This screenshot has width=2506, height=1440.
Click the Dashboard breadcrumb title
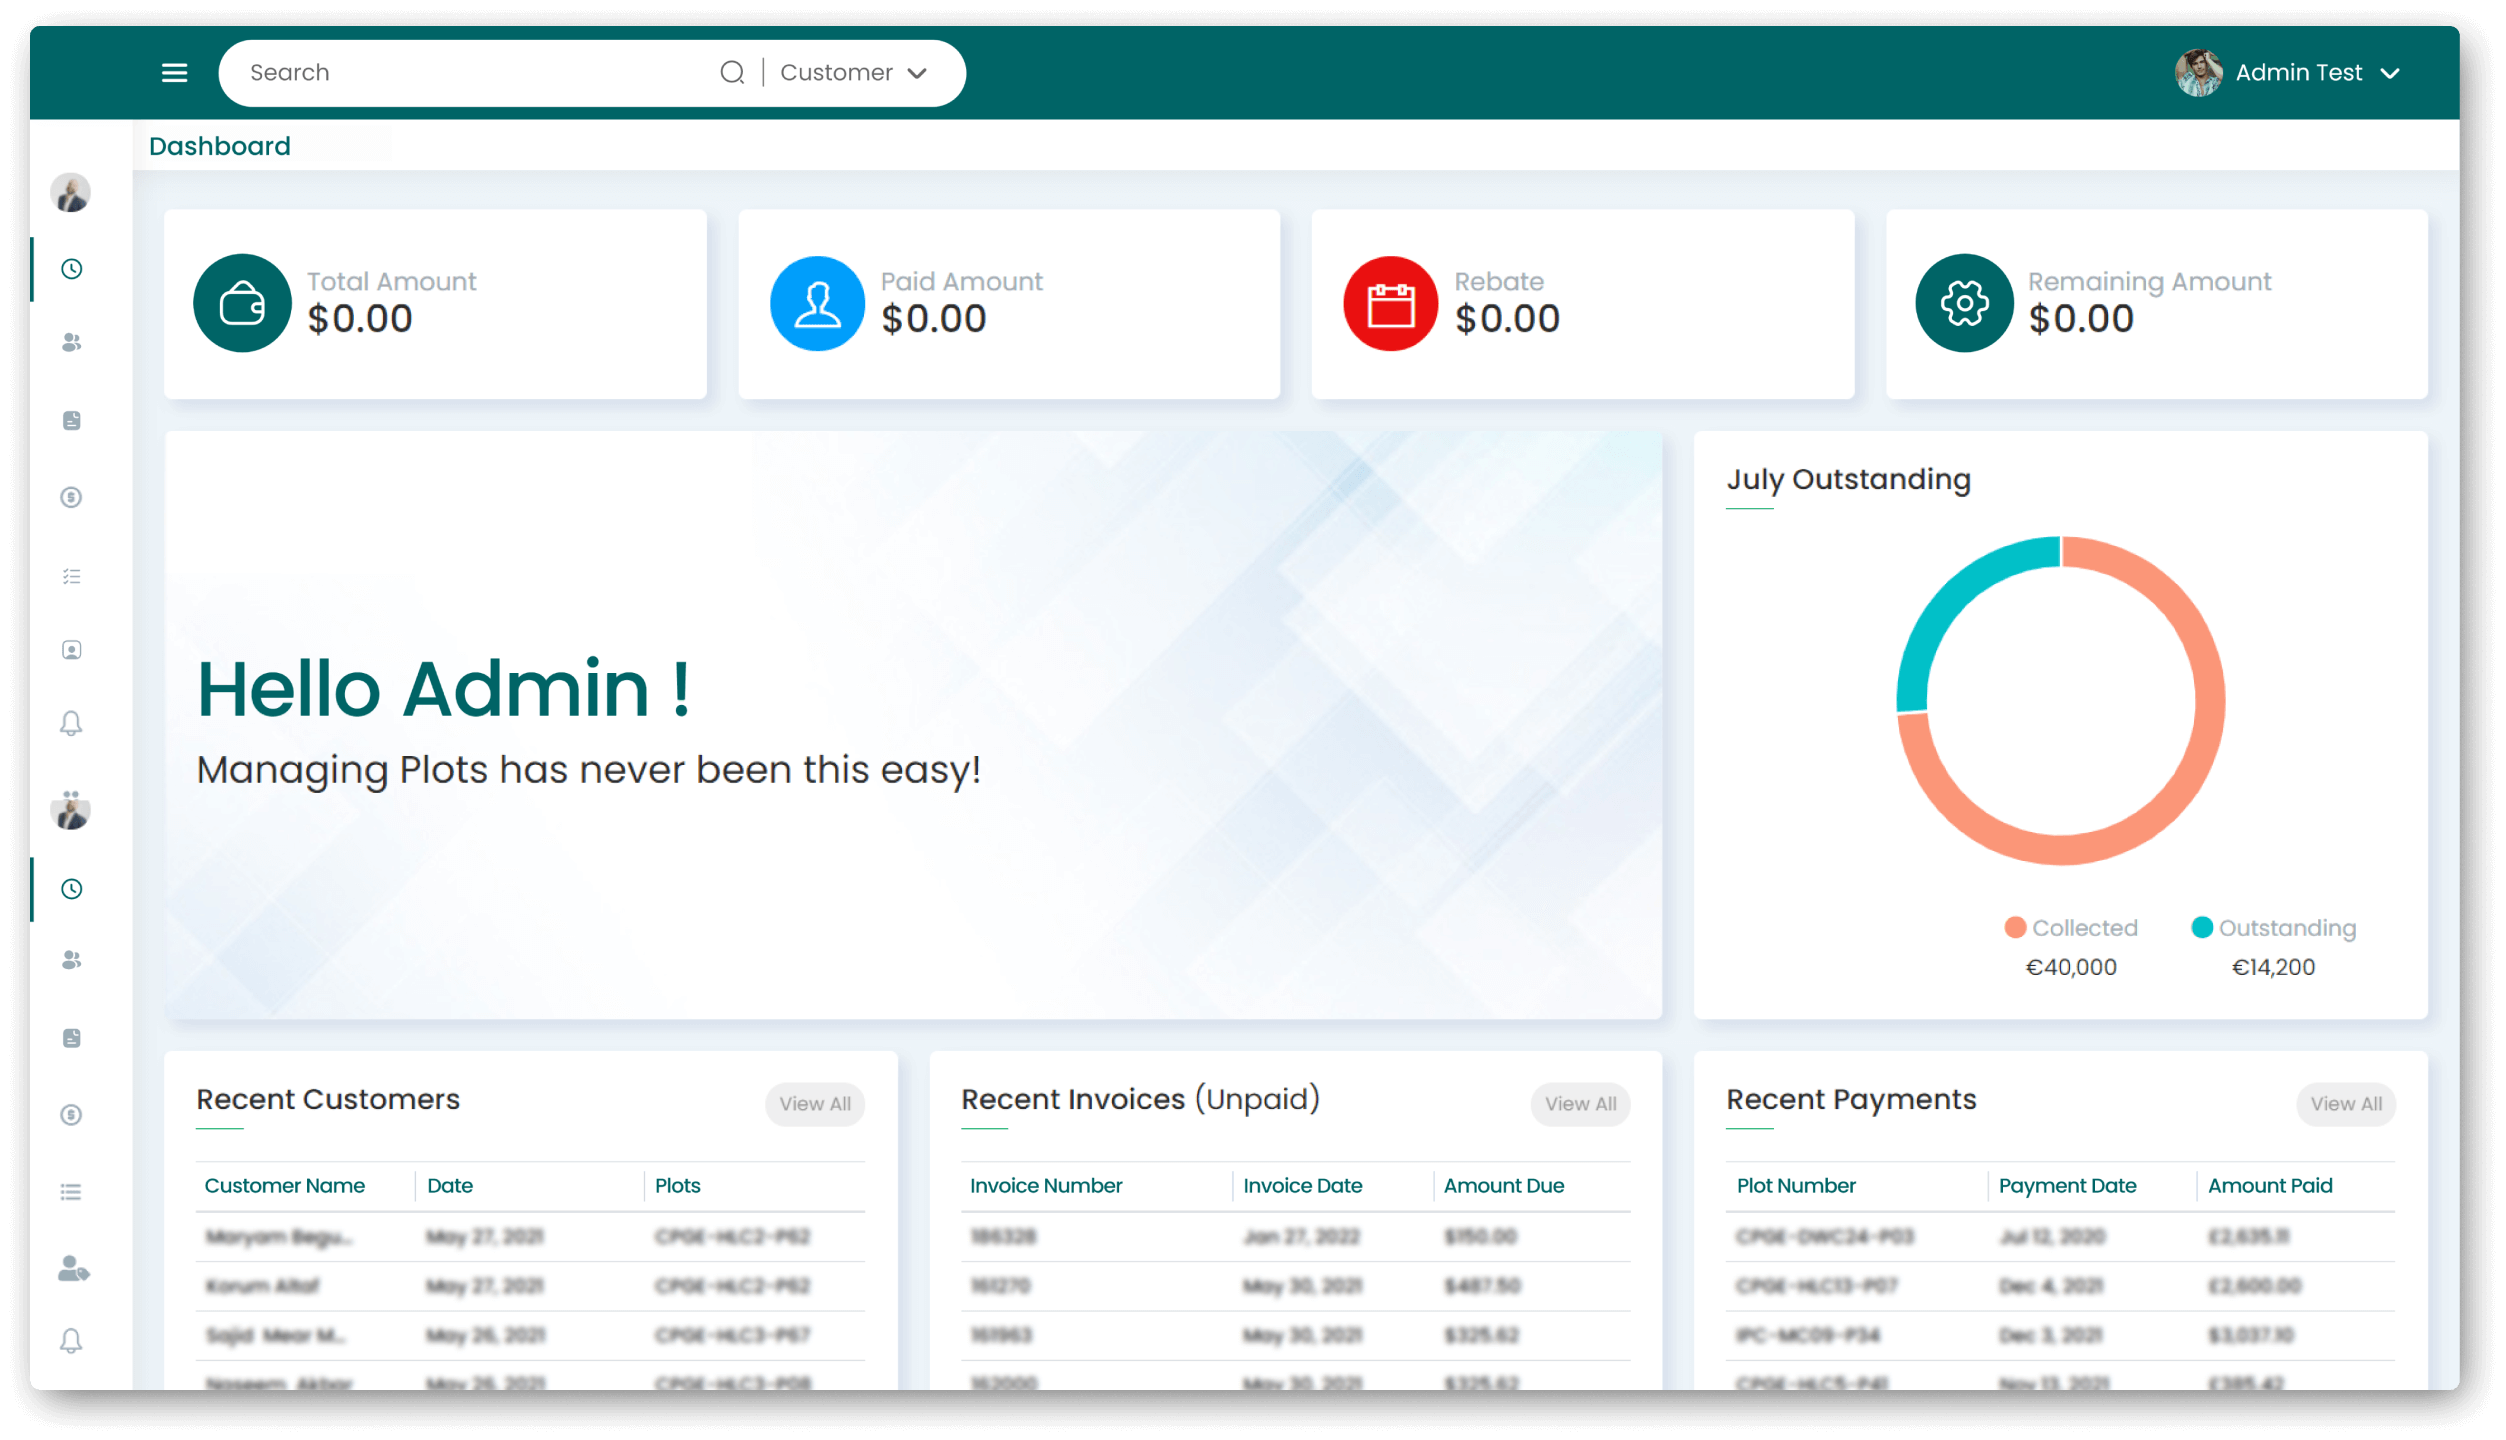coord(220,146)
